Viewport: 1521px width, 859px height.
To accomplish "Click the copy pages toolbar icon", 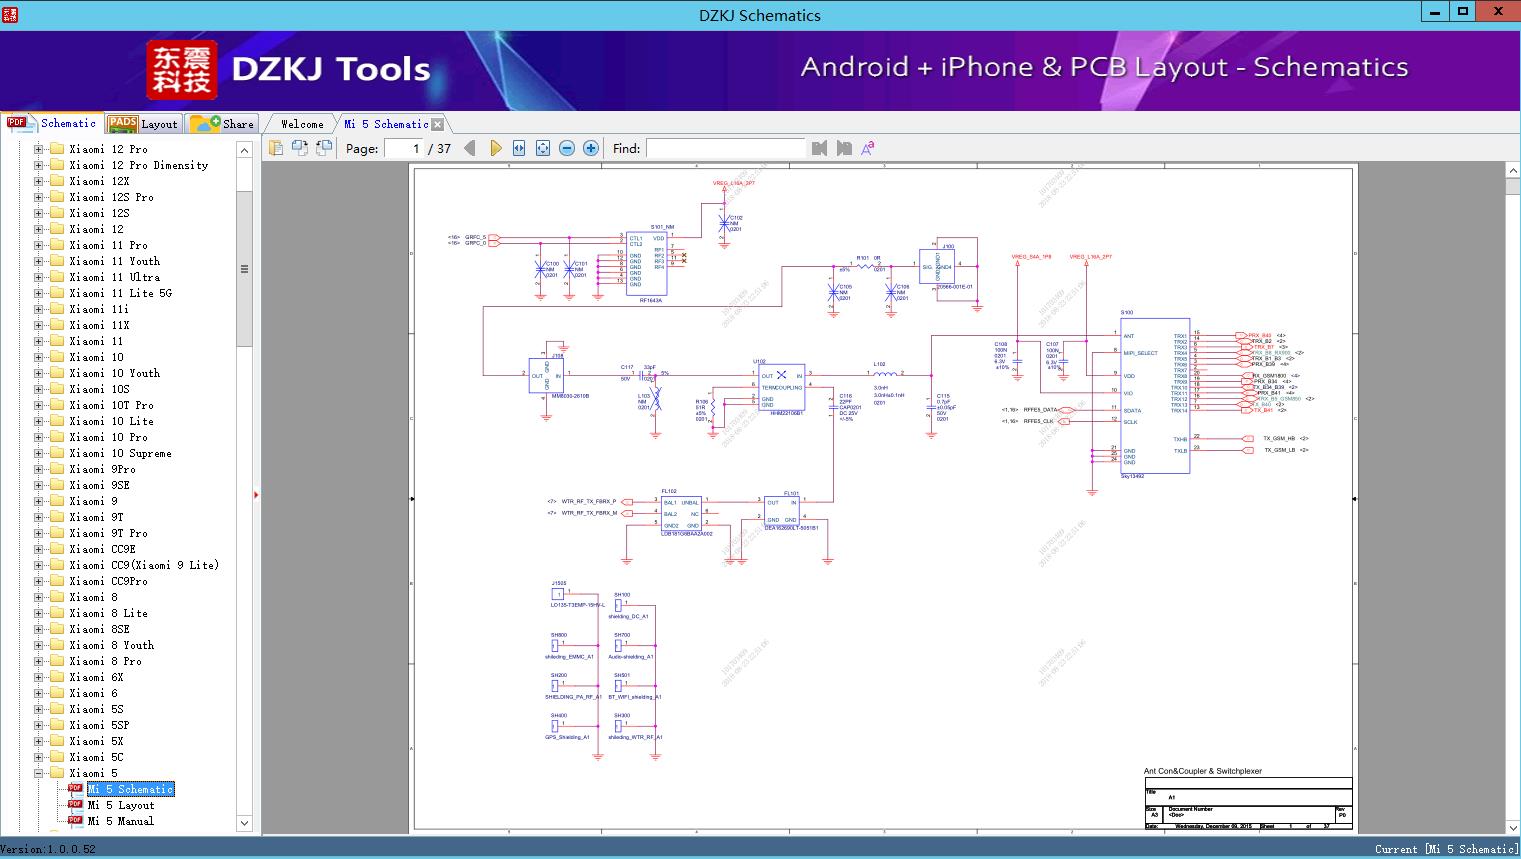I will [276, 148].
